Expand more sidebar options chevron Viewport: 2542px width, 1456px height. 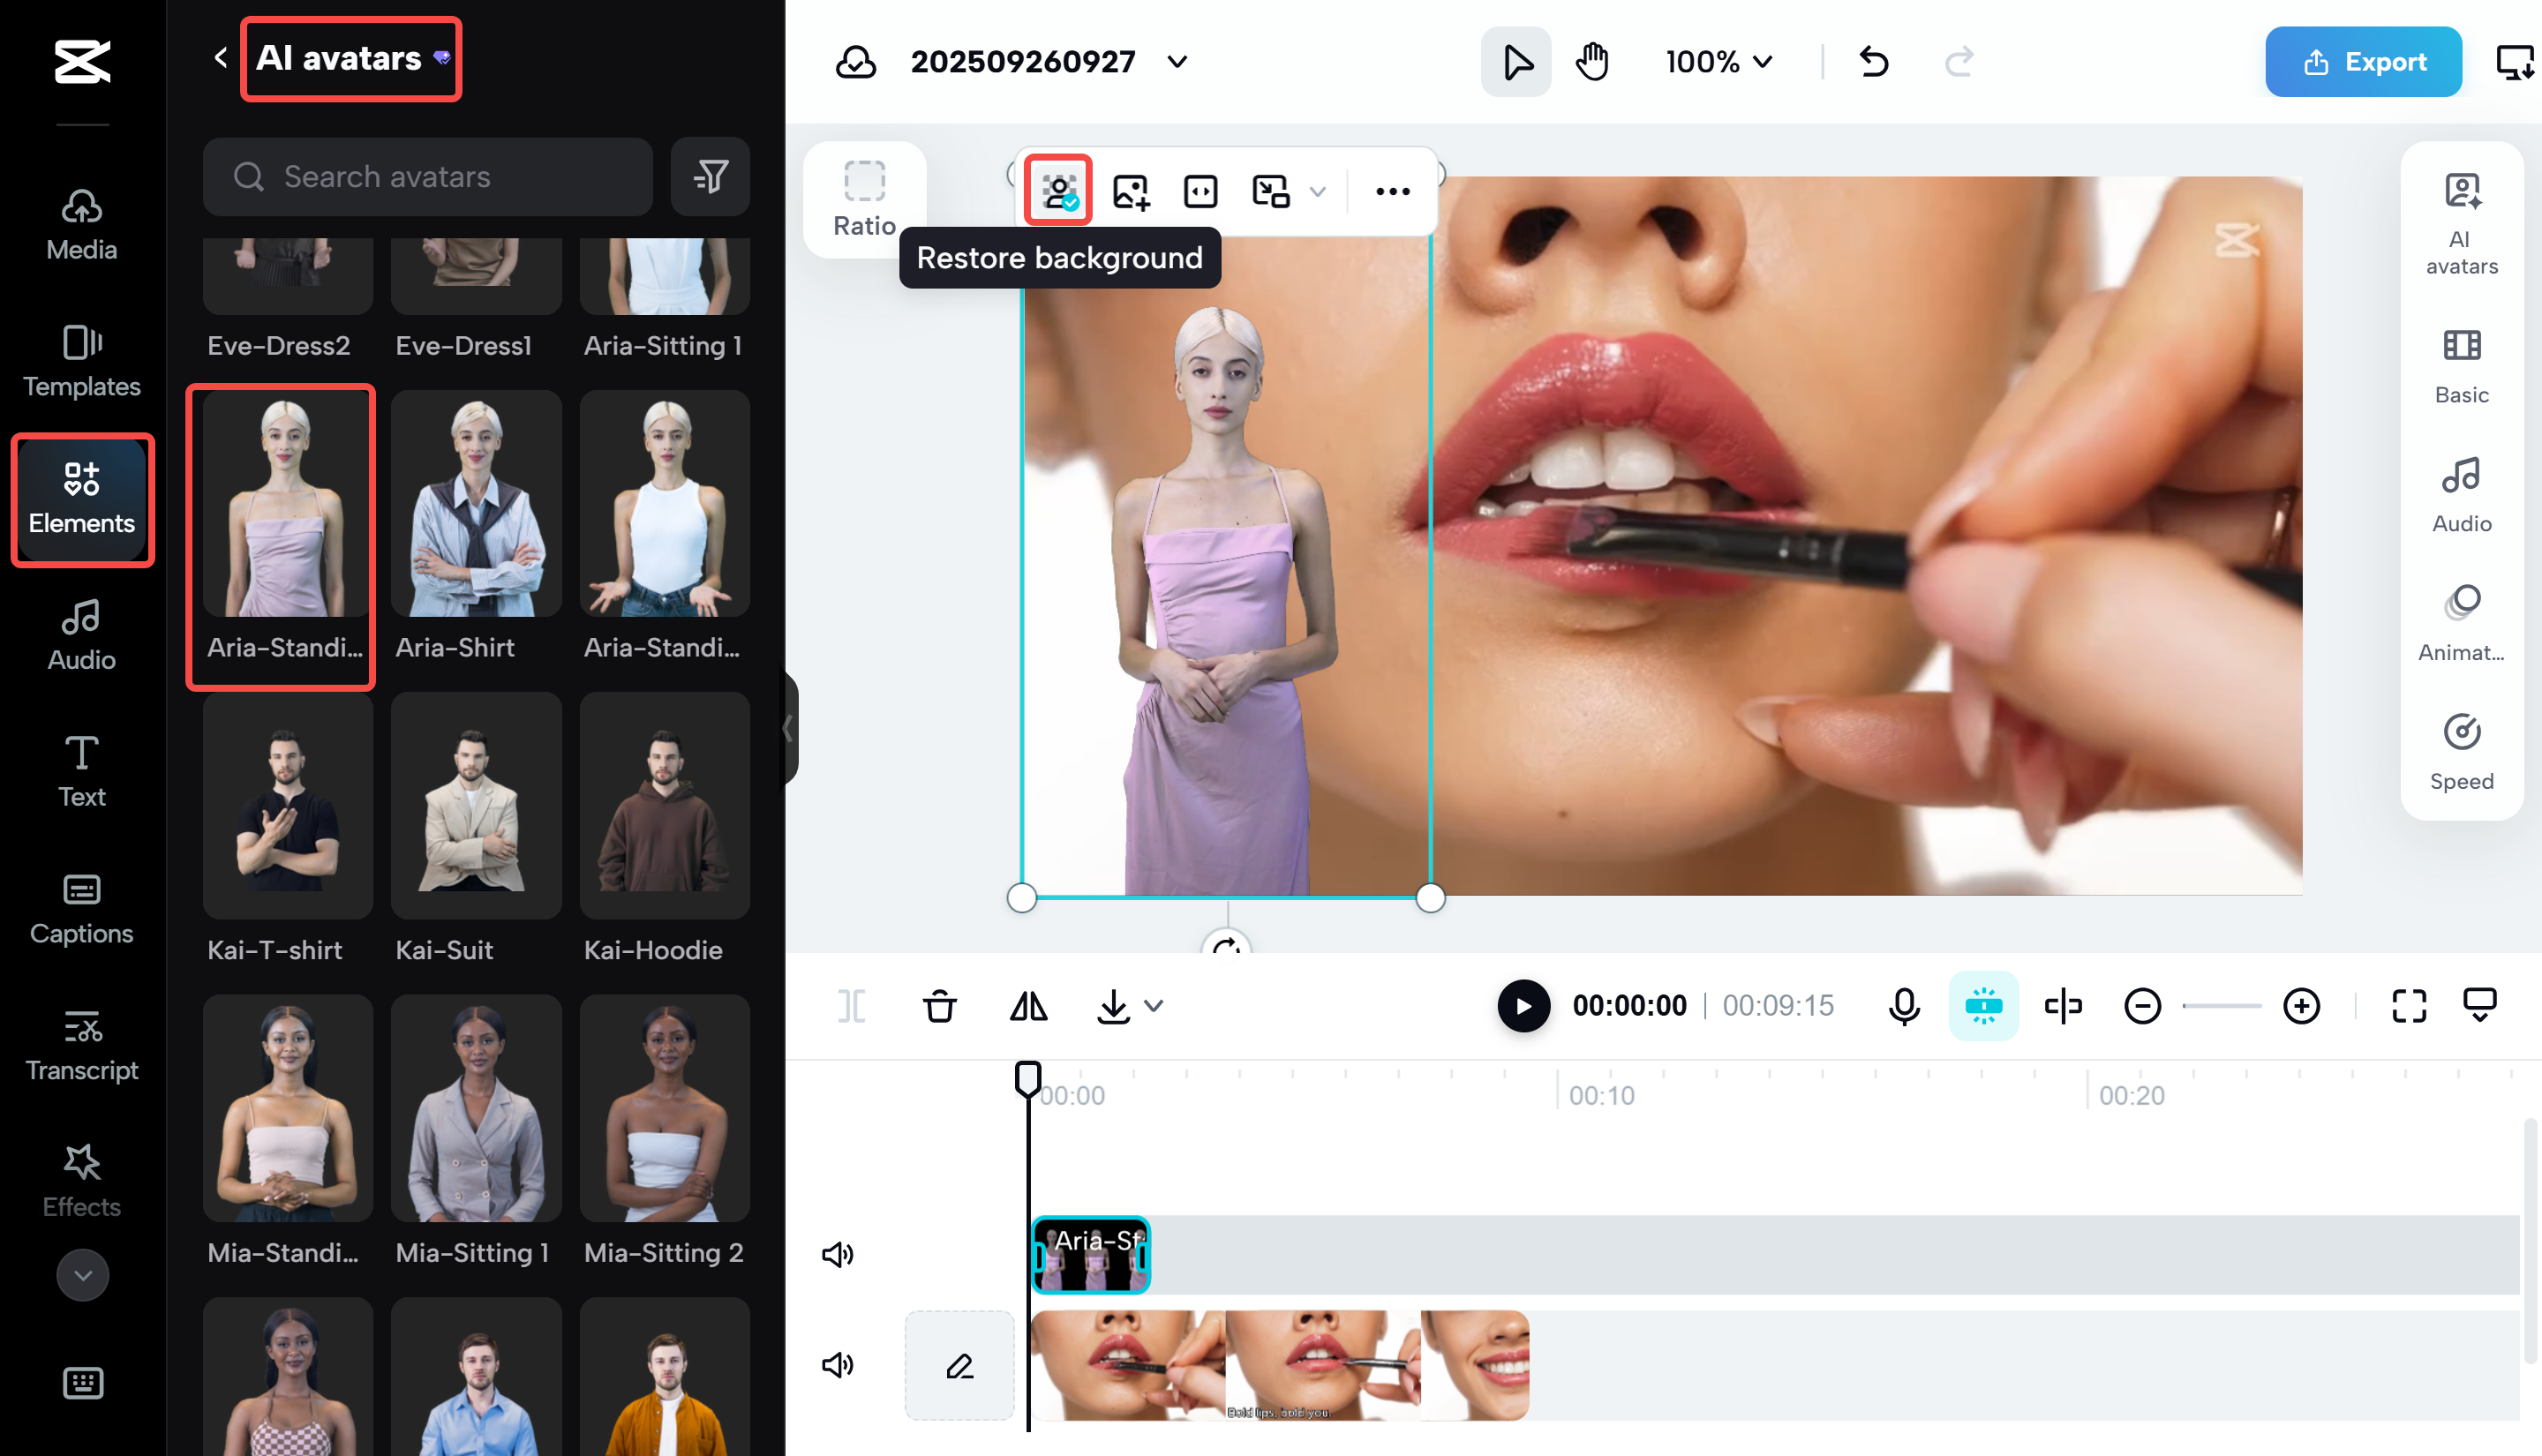pyautogui.click(x=83, y=1275)
